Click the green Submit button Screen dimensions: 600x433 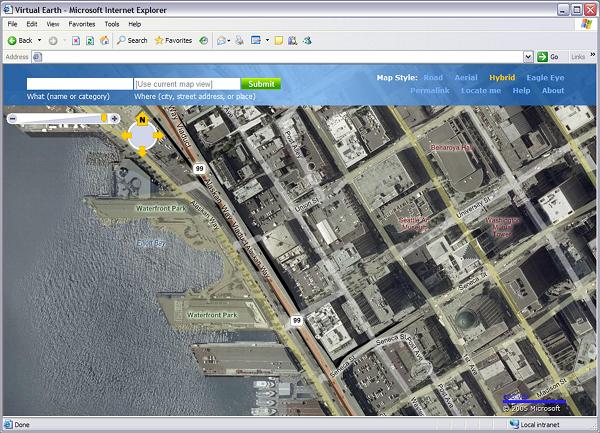[261, 84]
